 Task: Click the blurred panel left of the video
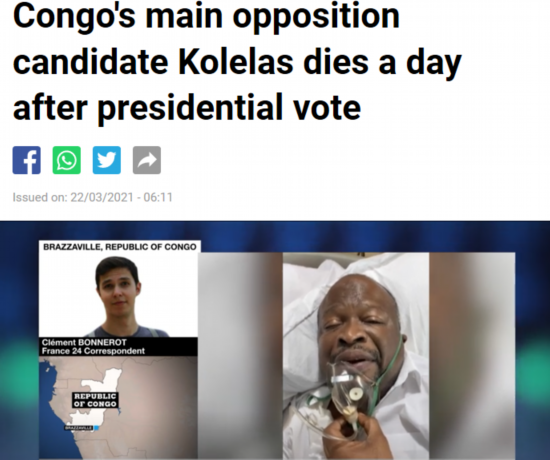point(240,355)
